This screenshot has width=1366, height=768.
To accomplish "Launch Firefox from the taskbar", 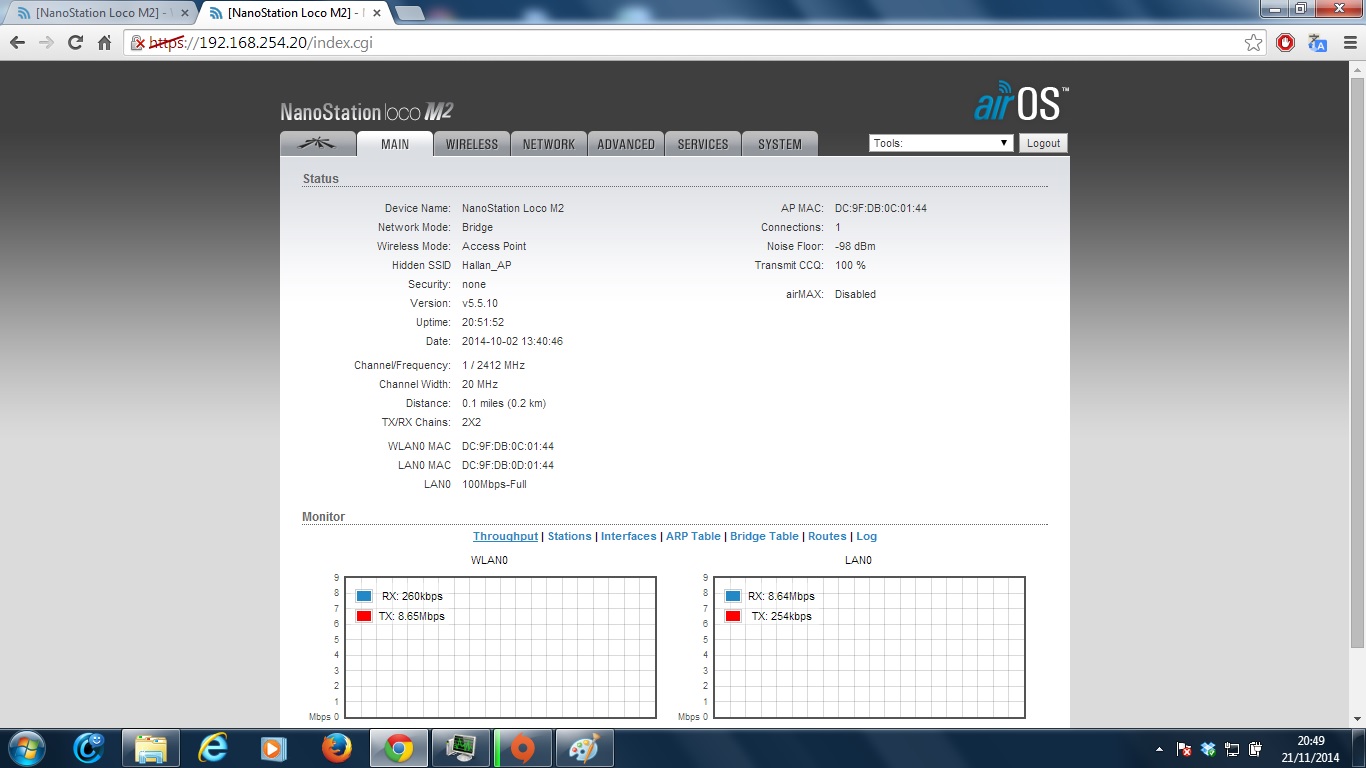I will tap(336, 748).
